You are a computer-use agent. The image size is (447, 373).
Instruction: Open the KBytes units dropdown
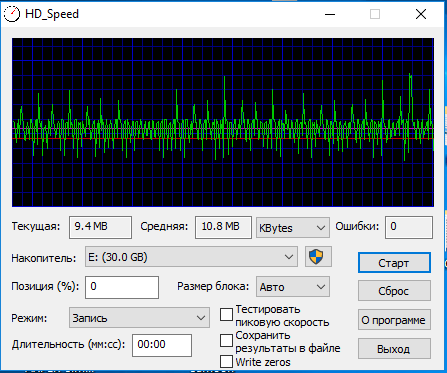click(293, 228)
